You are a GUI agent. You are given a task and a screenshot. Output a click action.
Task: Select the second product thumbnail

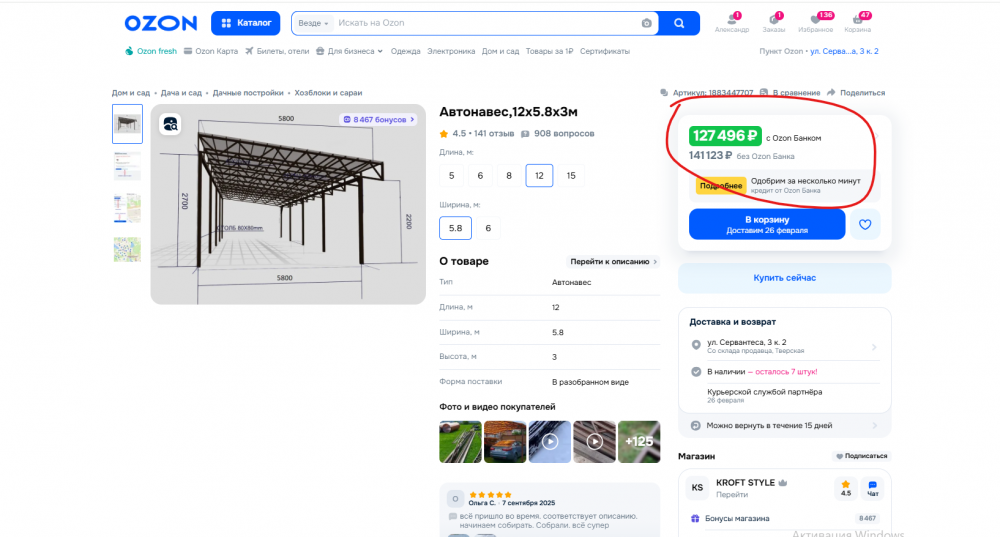tap(127, 166)
